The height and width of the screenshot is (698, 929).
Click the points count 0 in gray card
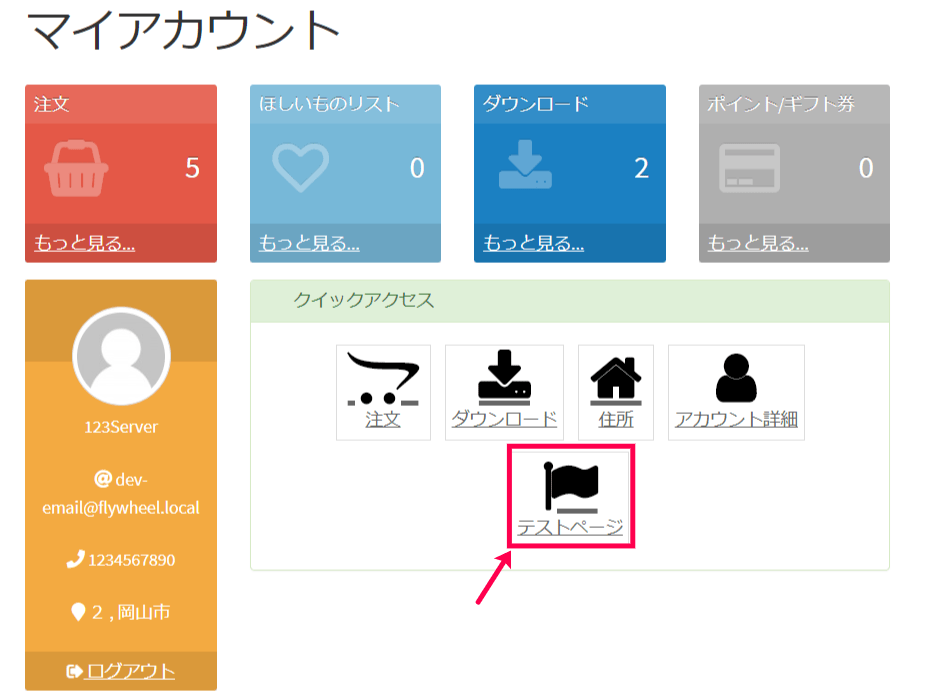[x=866, y=168]
